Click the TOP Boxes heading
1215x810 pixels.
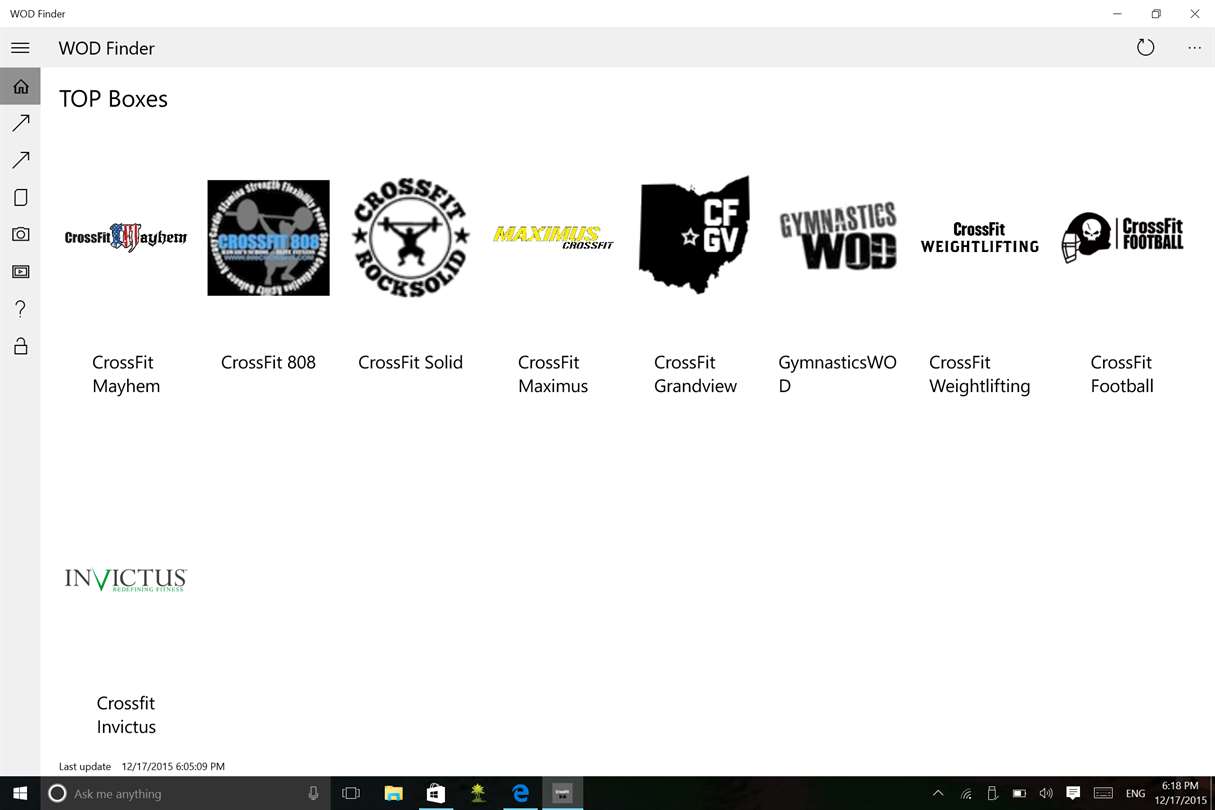tap(113, 99)
